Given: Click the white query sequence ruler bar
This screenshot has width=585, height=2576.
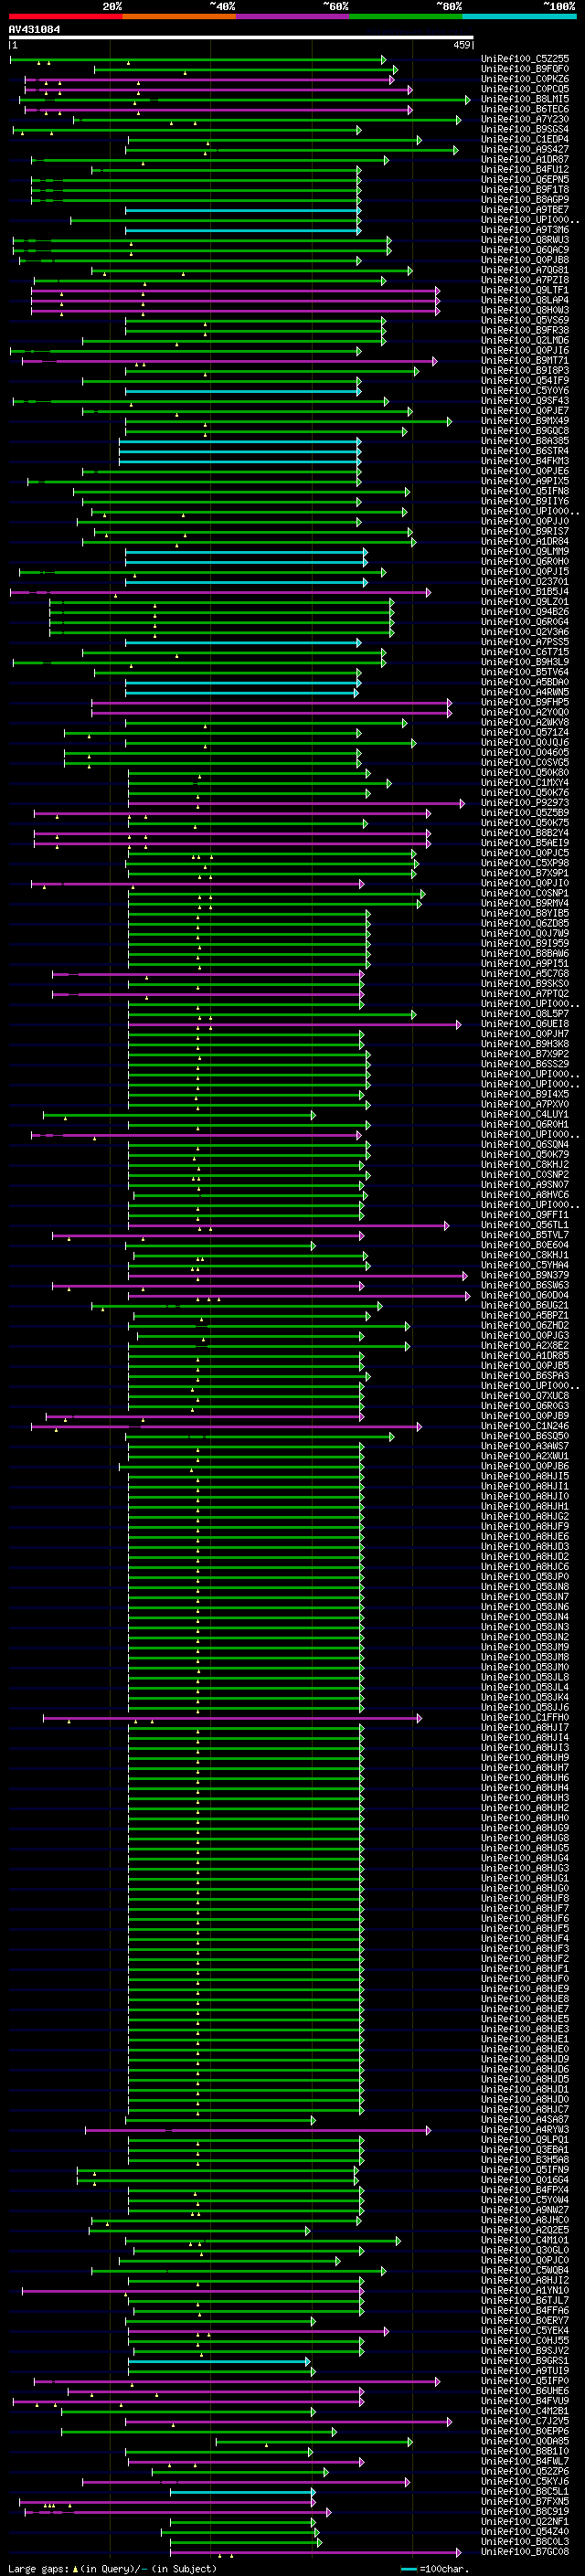Looking at the screenshot, I should click(x=241, y=38).
